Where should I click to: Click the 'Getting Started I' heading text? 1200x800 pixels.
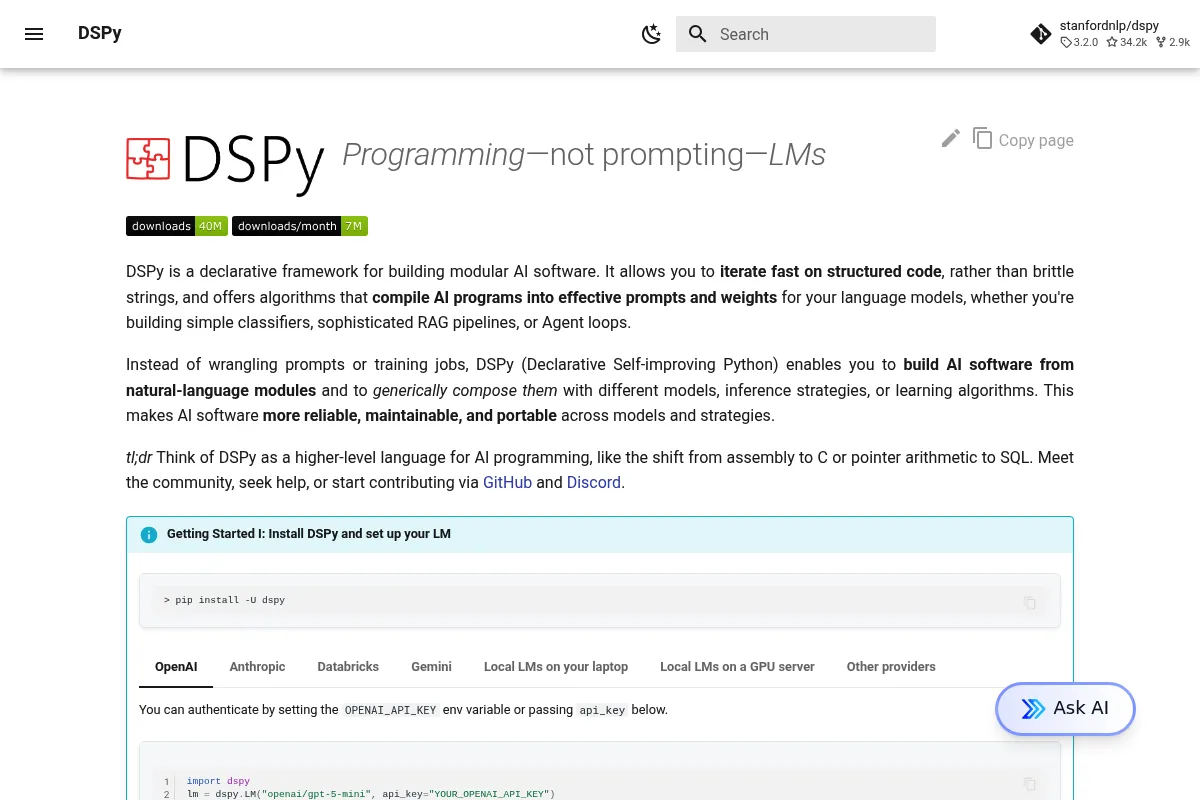tap(309, 534)
